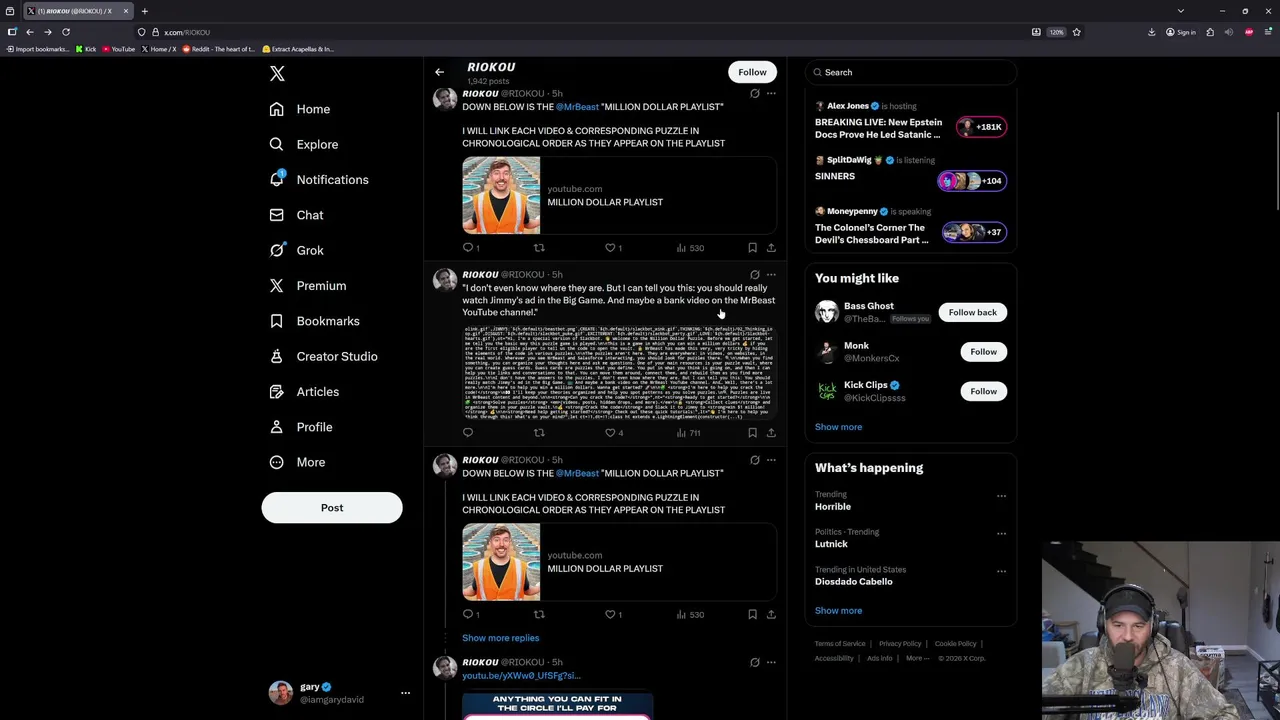Focus the X Search field
The width and height of the screenshot is (1280, 720).
pos(910,72)
